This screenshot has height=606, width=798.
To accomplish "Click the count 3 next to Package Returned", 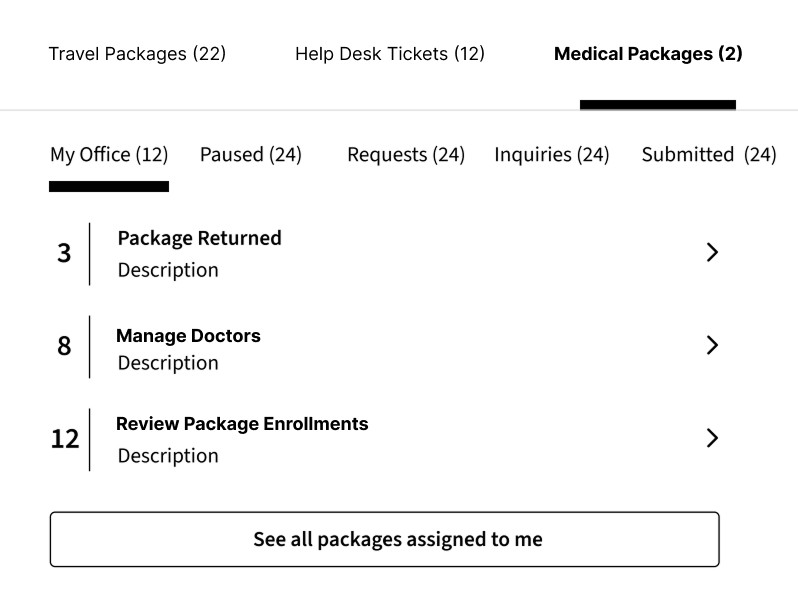I will click(x=64, y=253).
